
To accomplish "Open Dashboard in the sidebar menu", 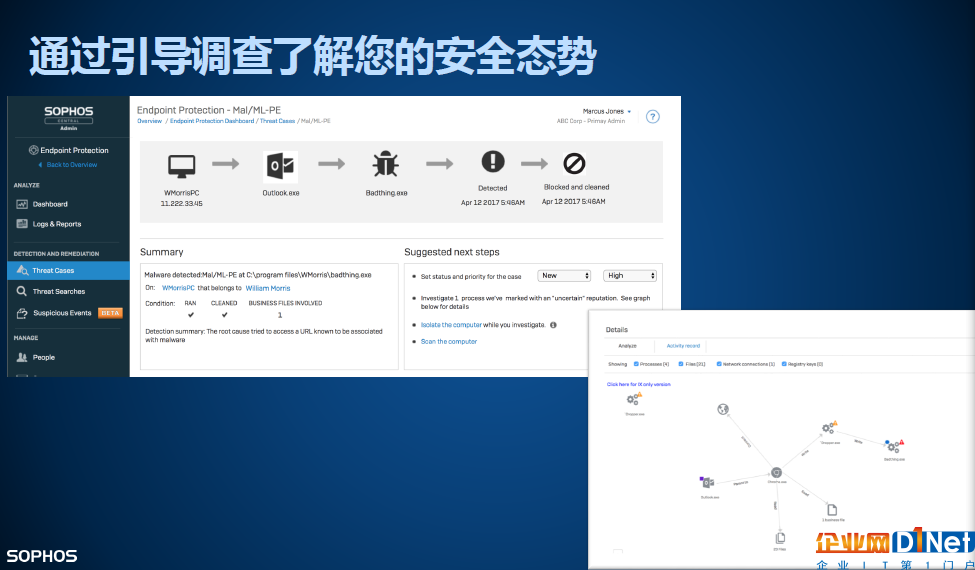I will coord(50,204).
